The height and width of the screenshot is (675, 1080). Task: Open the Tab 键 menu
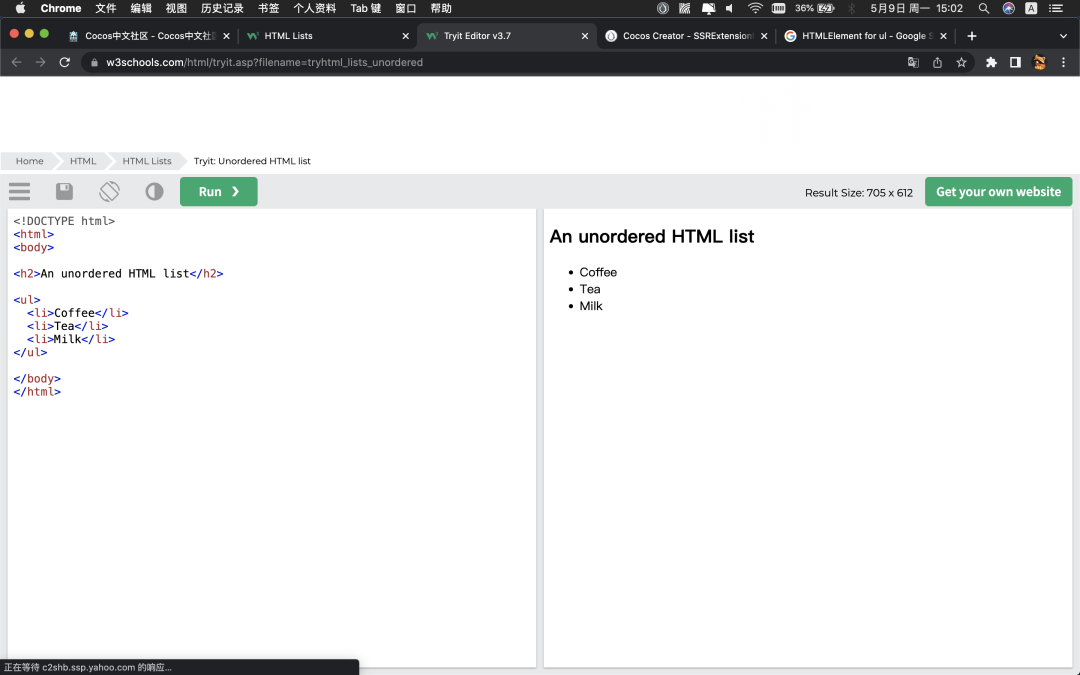tap(365, 8)
